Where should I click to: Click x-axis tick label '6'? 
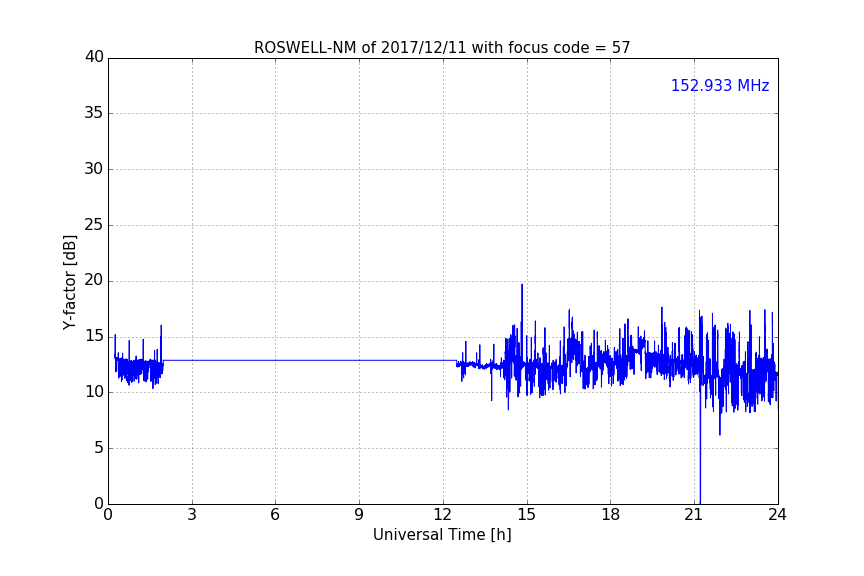[275, 515]
